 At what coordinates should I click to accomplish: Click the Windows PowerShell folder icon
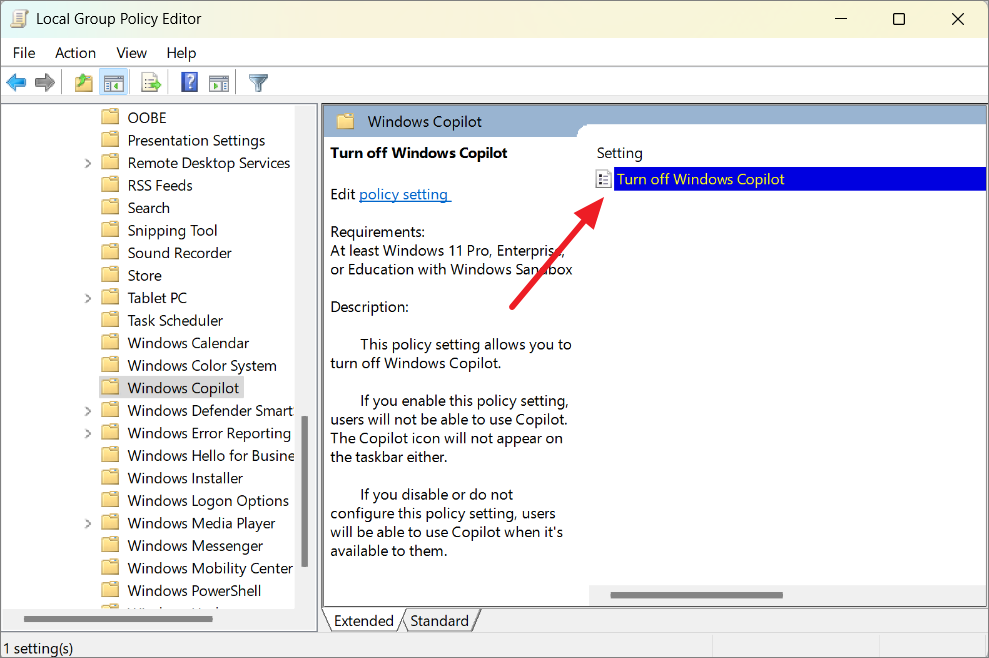pos(110,589)
